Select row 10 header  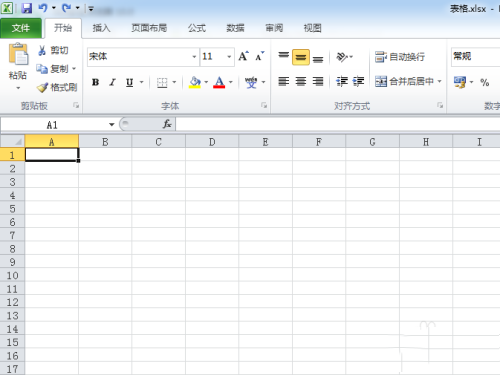coord(12,275)
